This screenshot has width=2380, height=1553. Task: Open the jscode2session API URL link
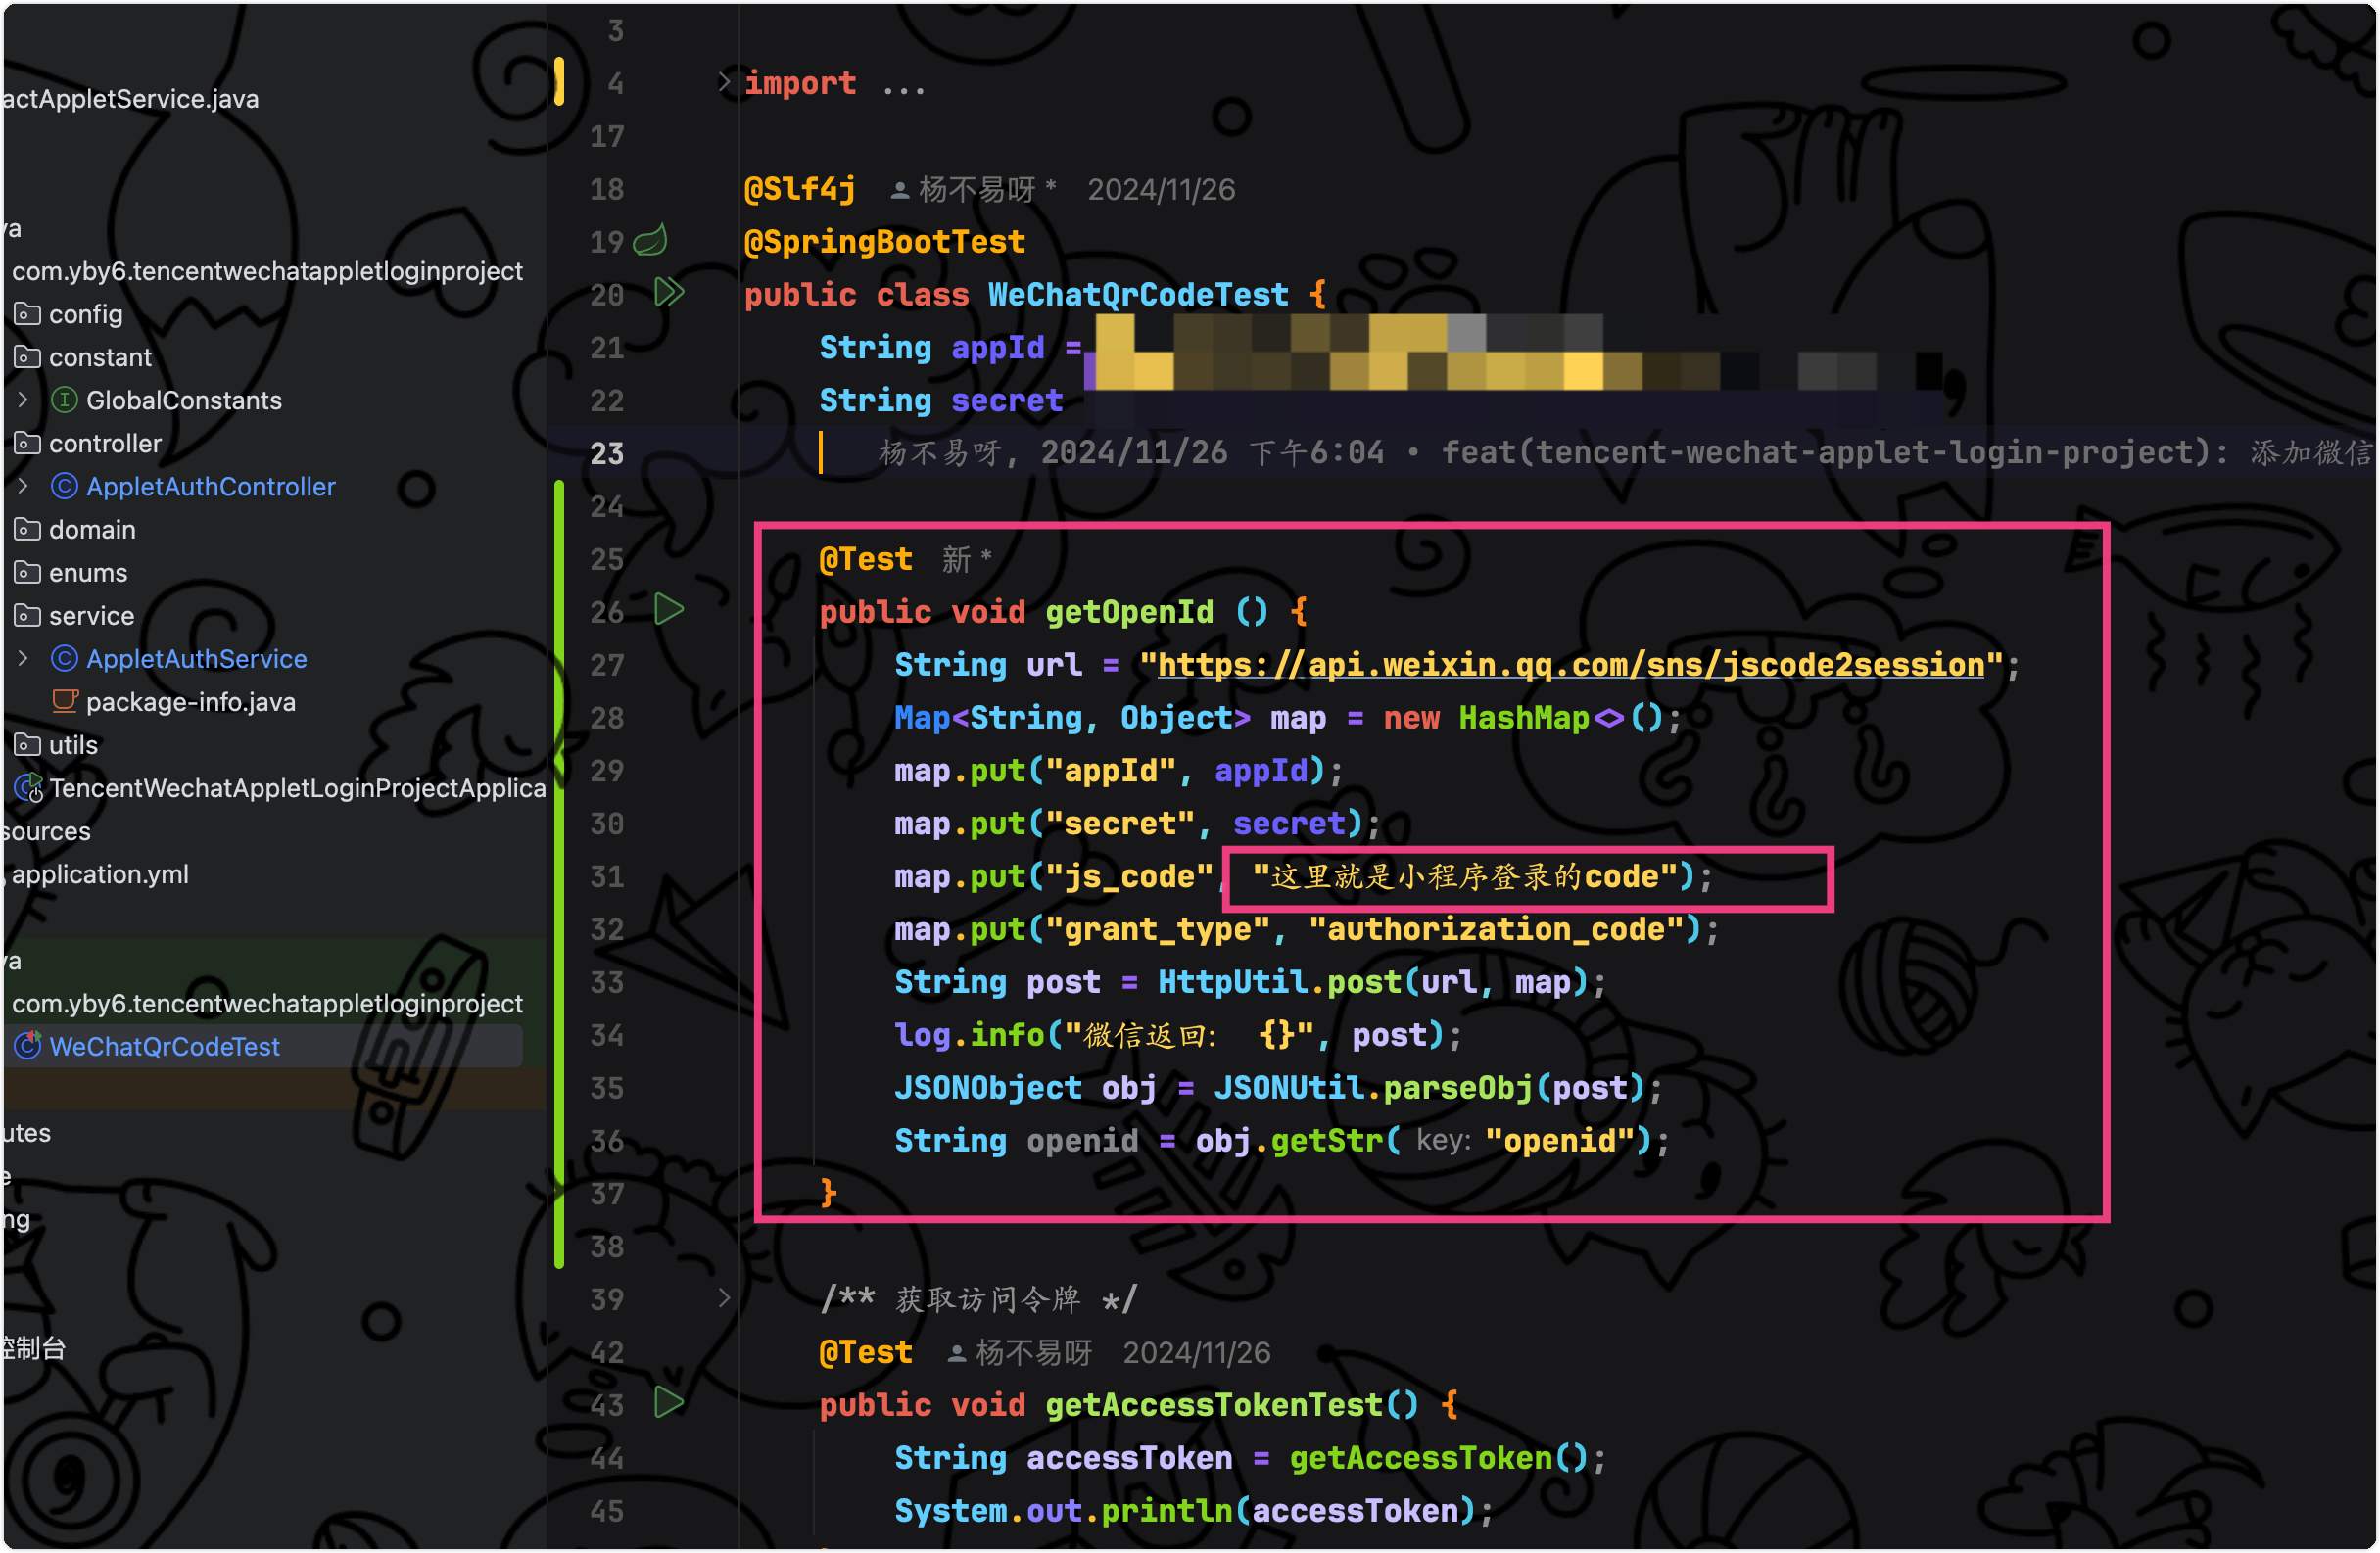(1570, 665)
